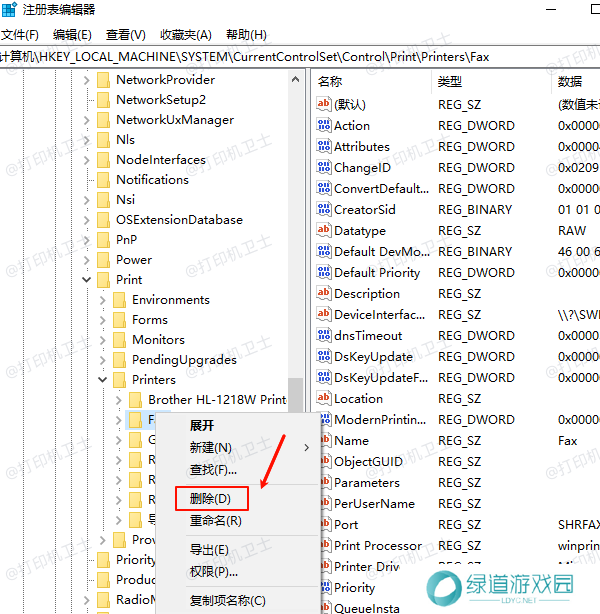
Task: Click the OSExtensionDatabase folder icon
Action: pyautogui.click(x=103, y=220)
